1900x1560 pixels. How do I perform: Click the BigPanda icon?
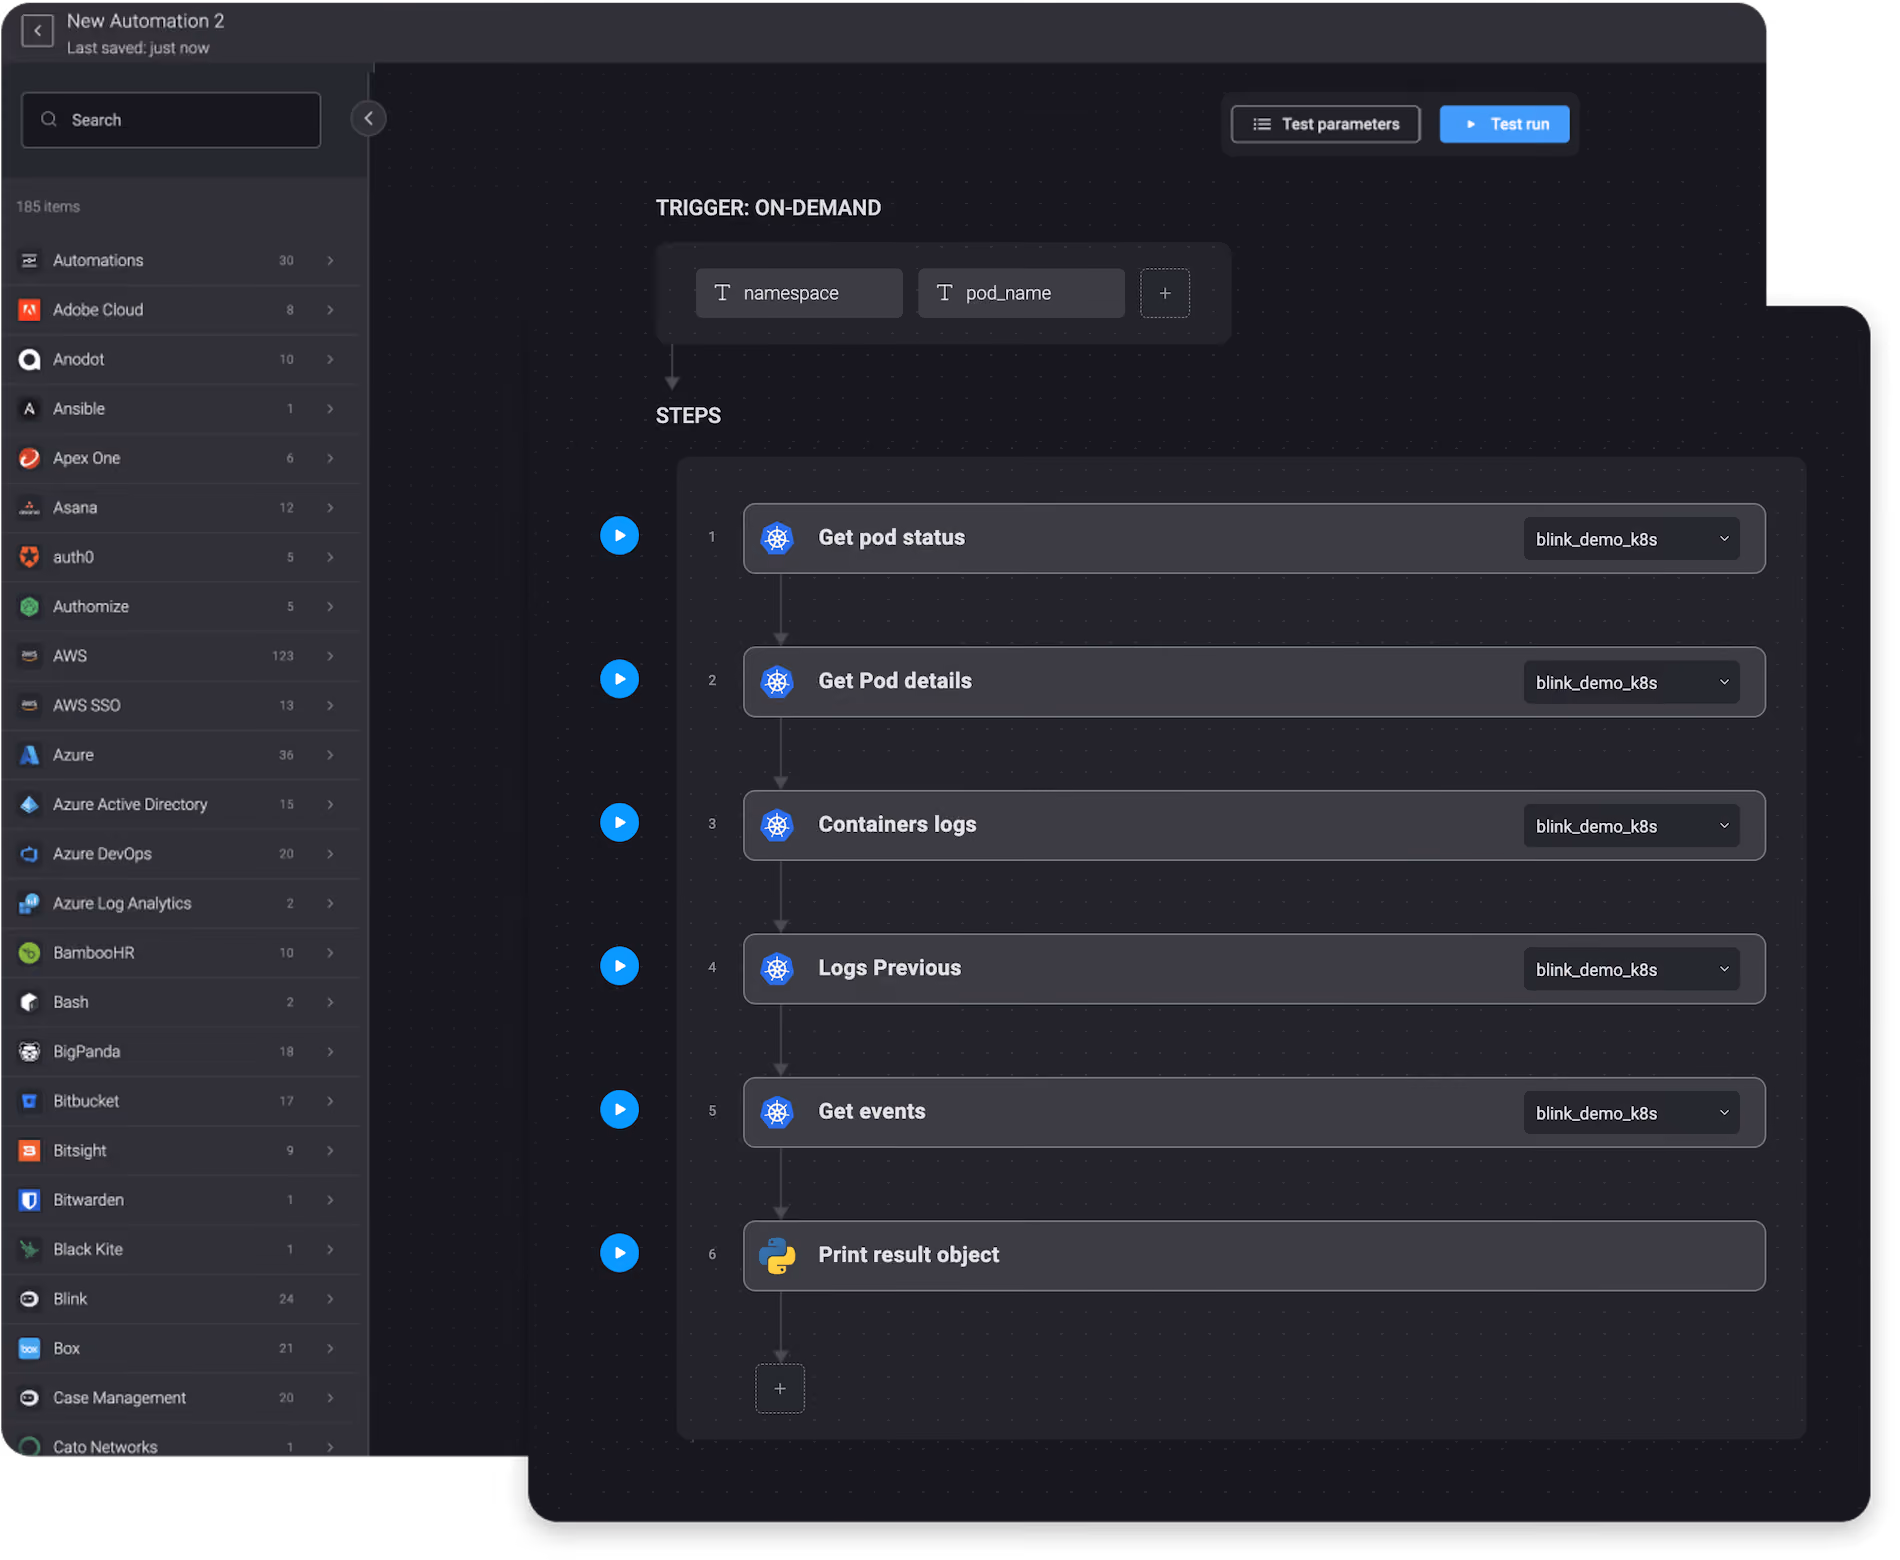pyautogui.click(x=30, y=1052)
